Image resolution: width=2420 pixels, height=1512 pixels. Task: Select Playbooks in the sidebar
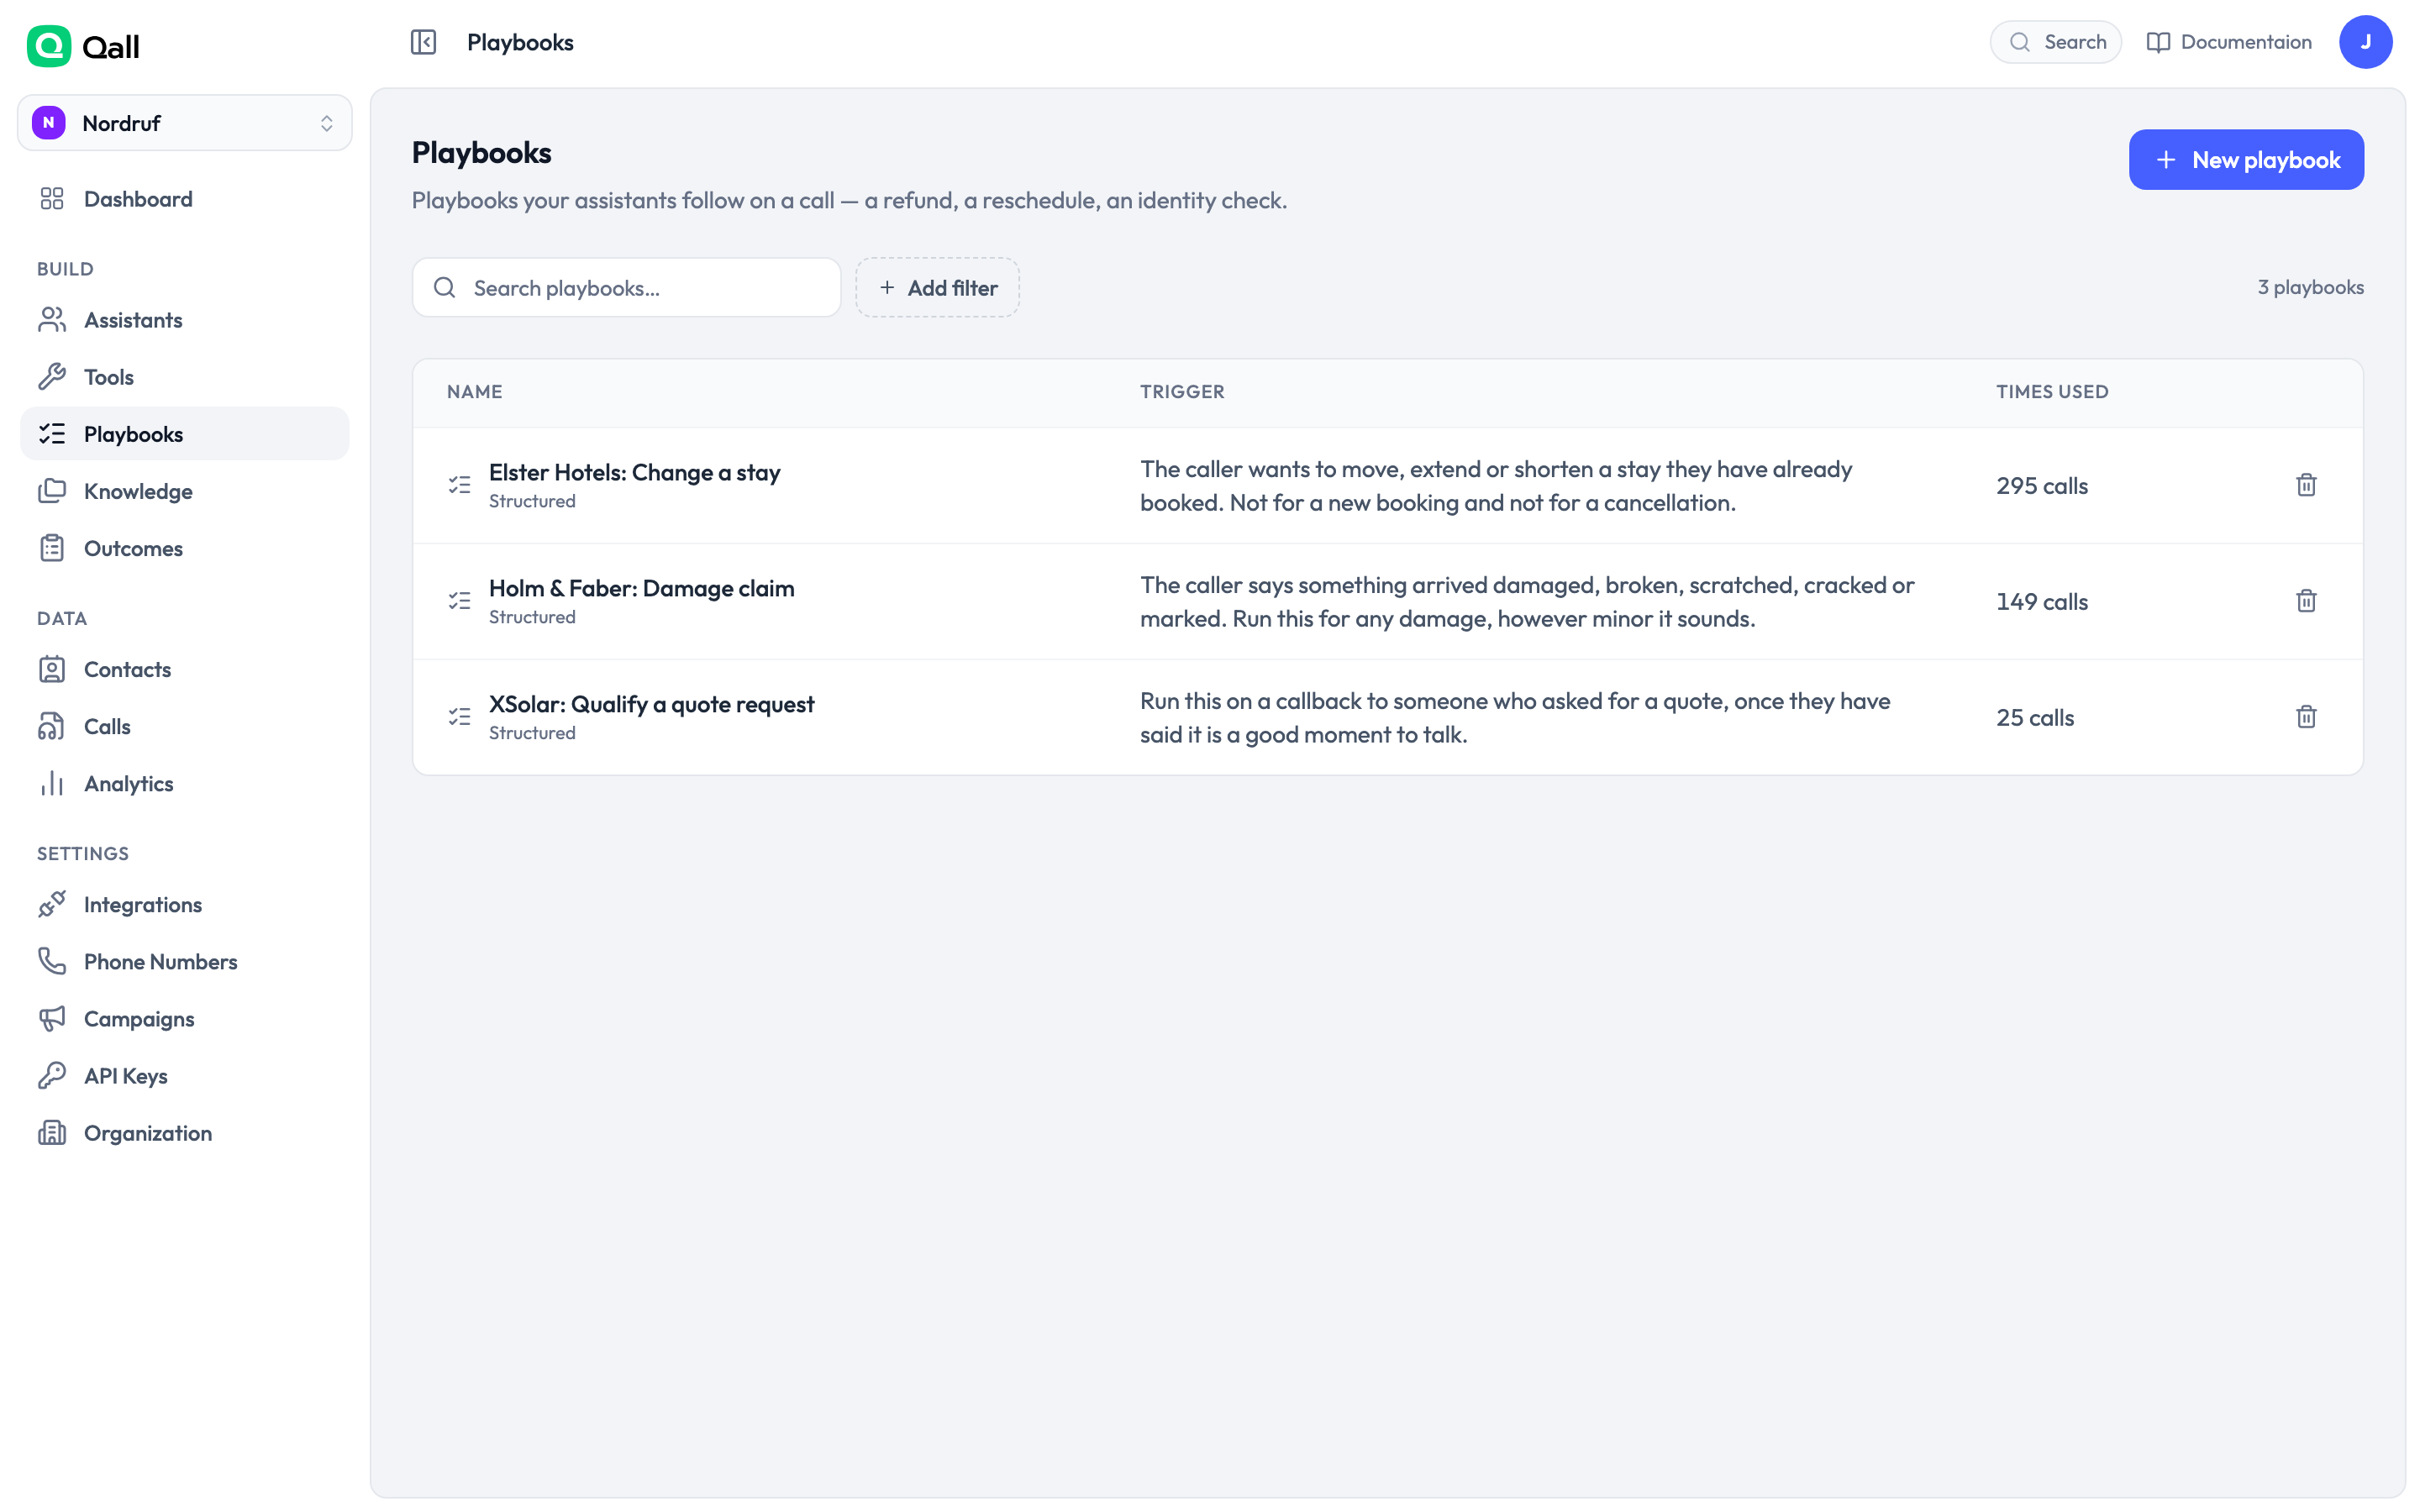pyautogui.click(x=185, y=434)
